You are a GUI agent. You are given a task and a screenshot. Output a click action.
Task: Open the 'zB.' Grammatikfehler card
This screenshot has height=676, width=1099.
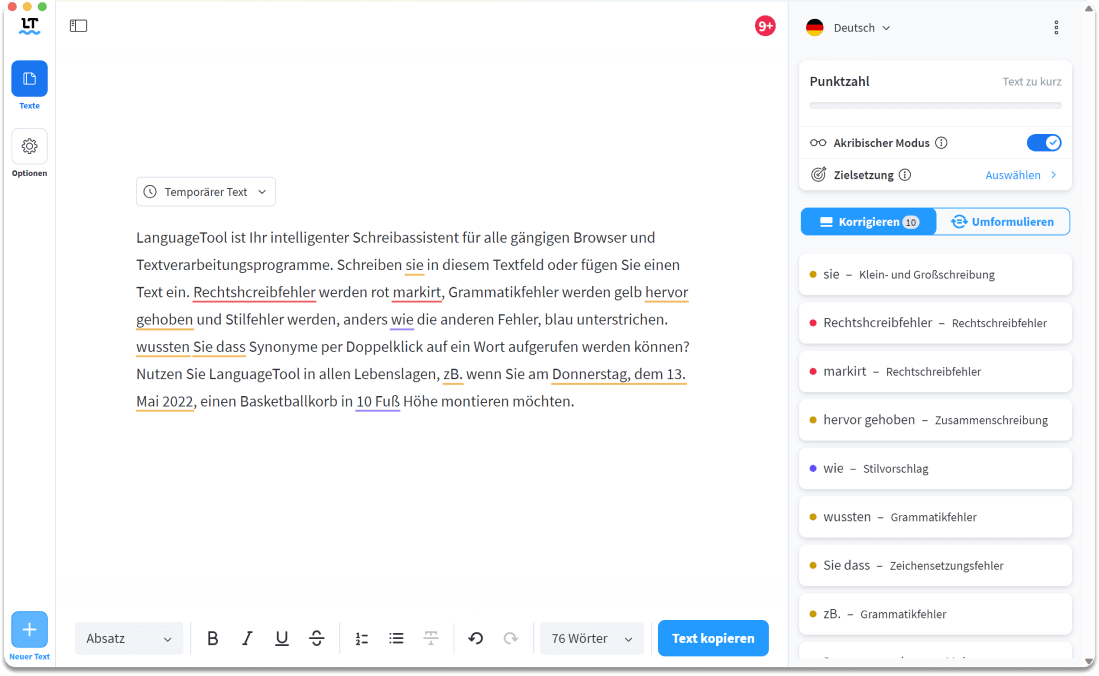click(x=935, y=614)
